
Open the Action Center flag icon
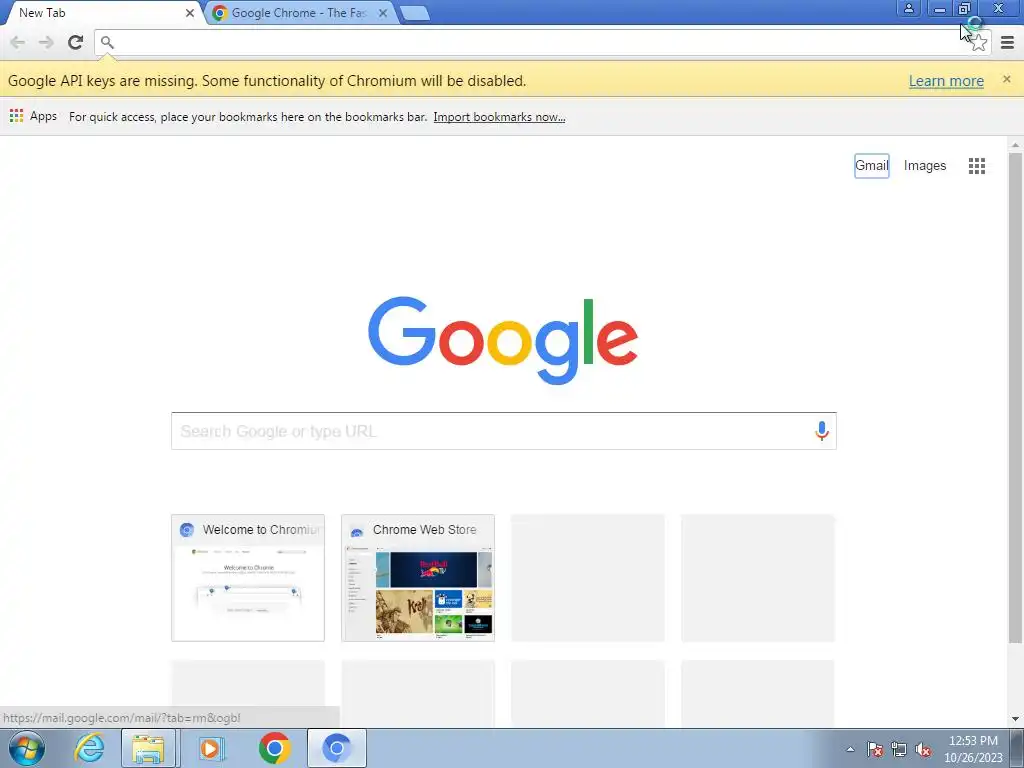[875, 749]
